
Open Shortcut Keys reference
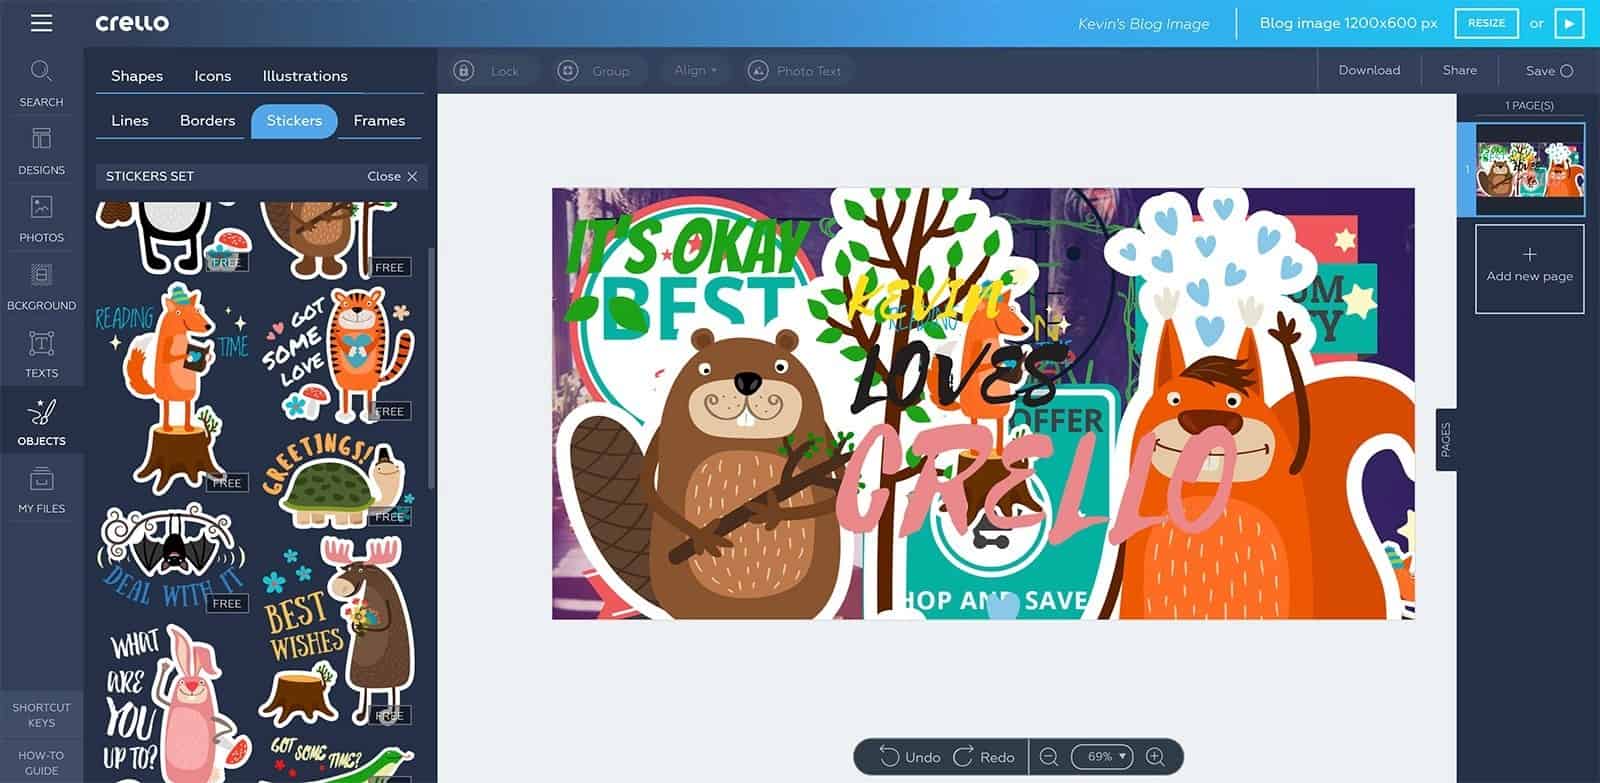pyautogui.click(x=41, y=714)
